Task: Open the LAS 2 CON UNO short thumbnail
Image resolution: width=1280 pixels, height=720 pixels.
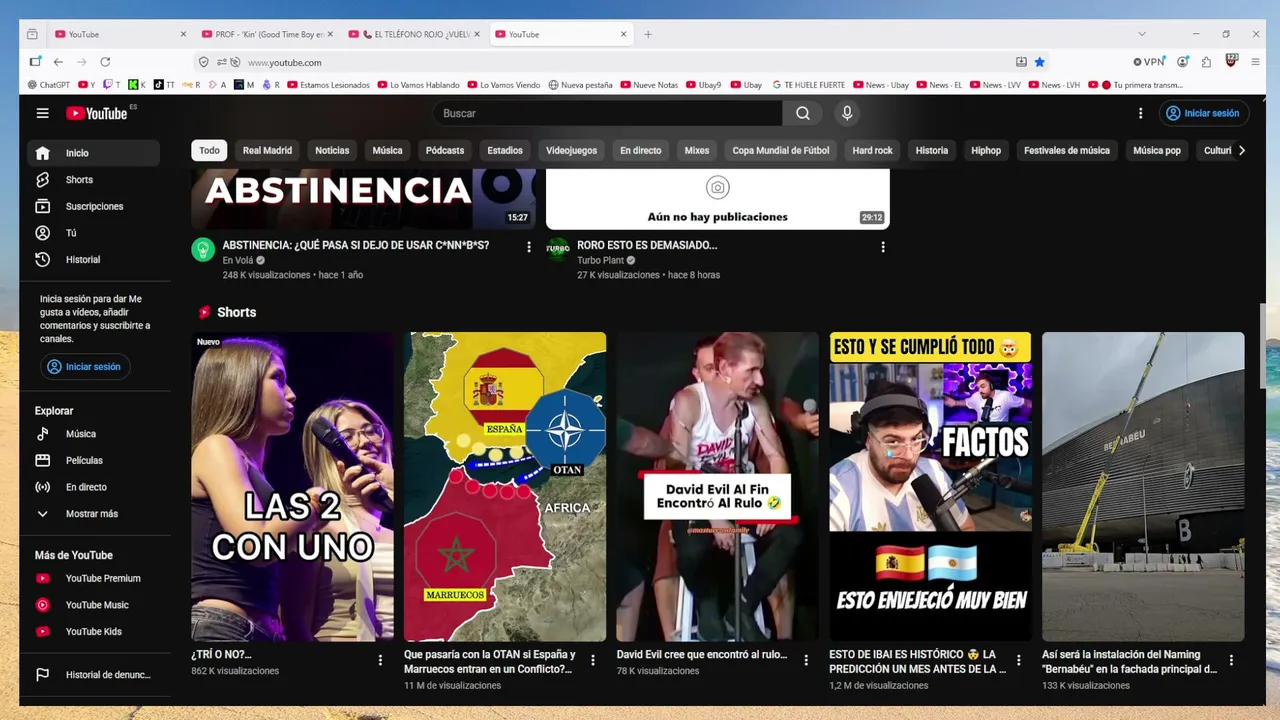Action: tap(292, 486)
